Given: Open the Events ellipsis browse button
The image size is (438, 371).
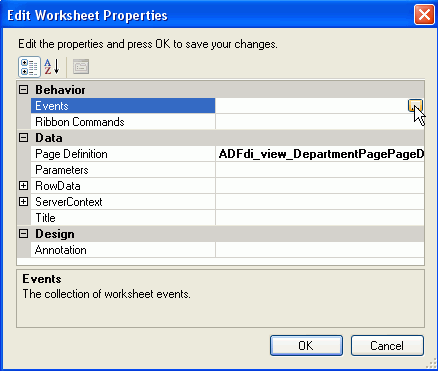Looking at the screenshot, I should [415, 106].
